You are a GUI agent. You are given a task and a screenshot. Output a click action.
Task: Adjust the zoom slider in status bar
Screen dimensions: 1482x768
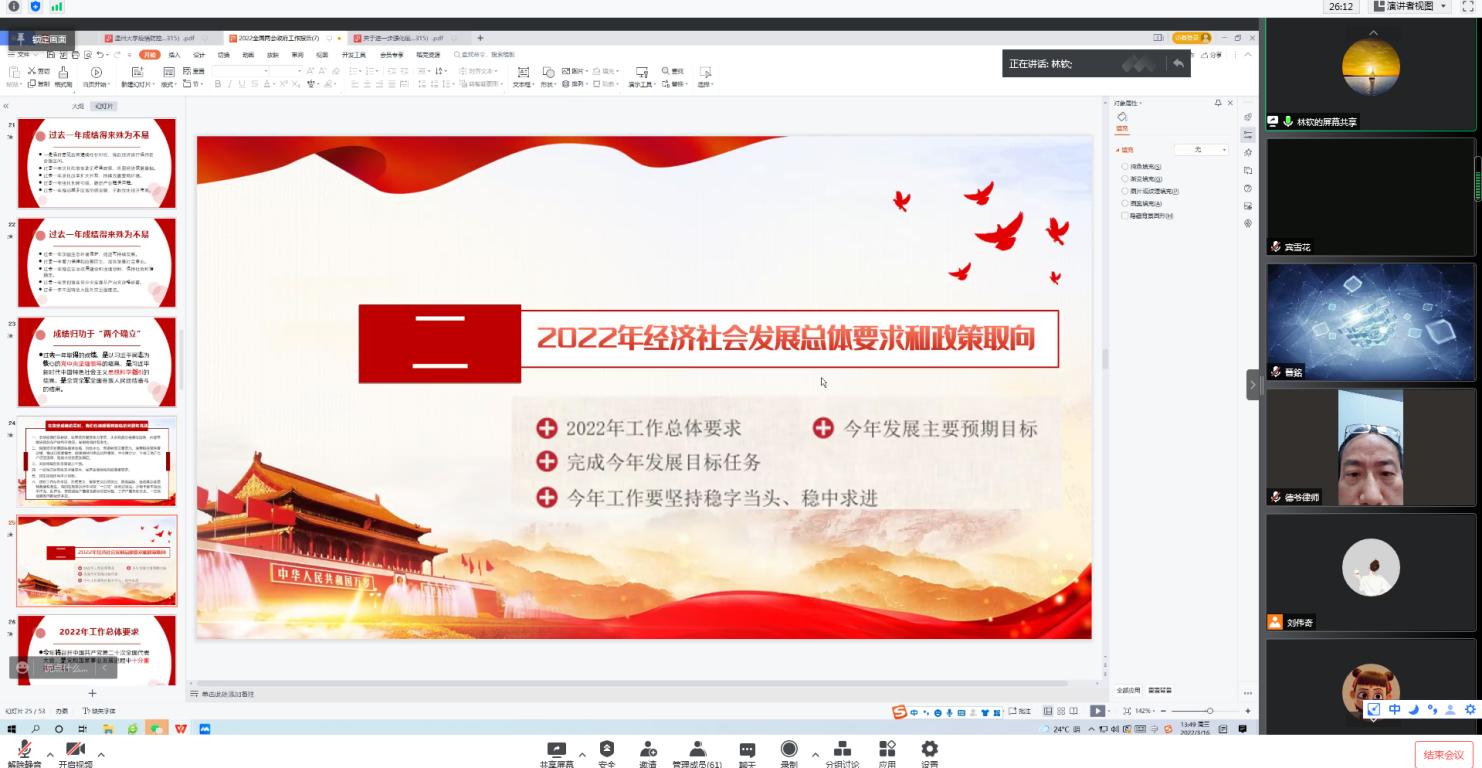pos(1209,711)
